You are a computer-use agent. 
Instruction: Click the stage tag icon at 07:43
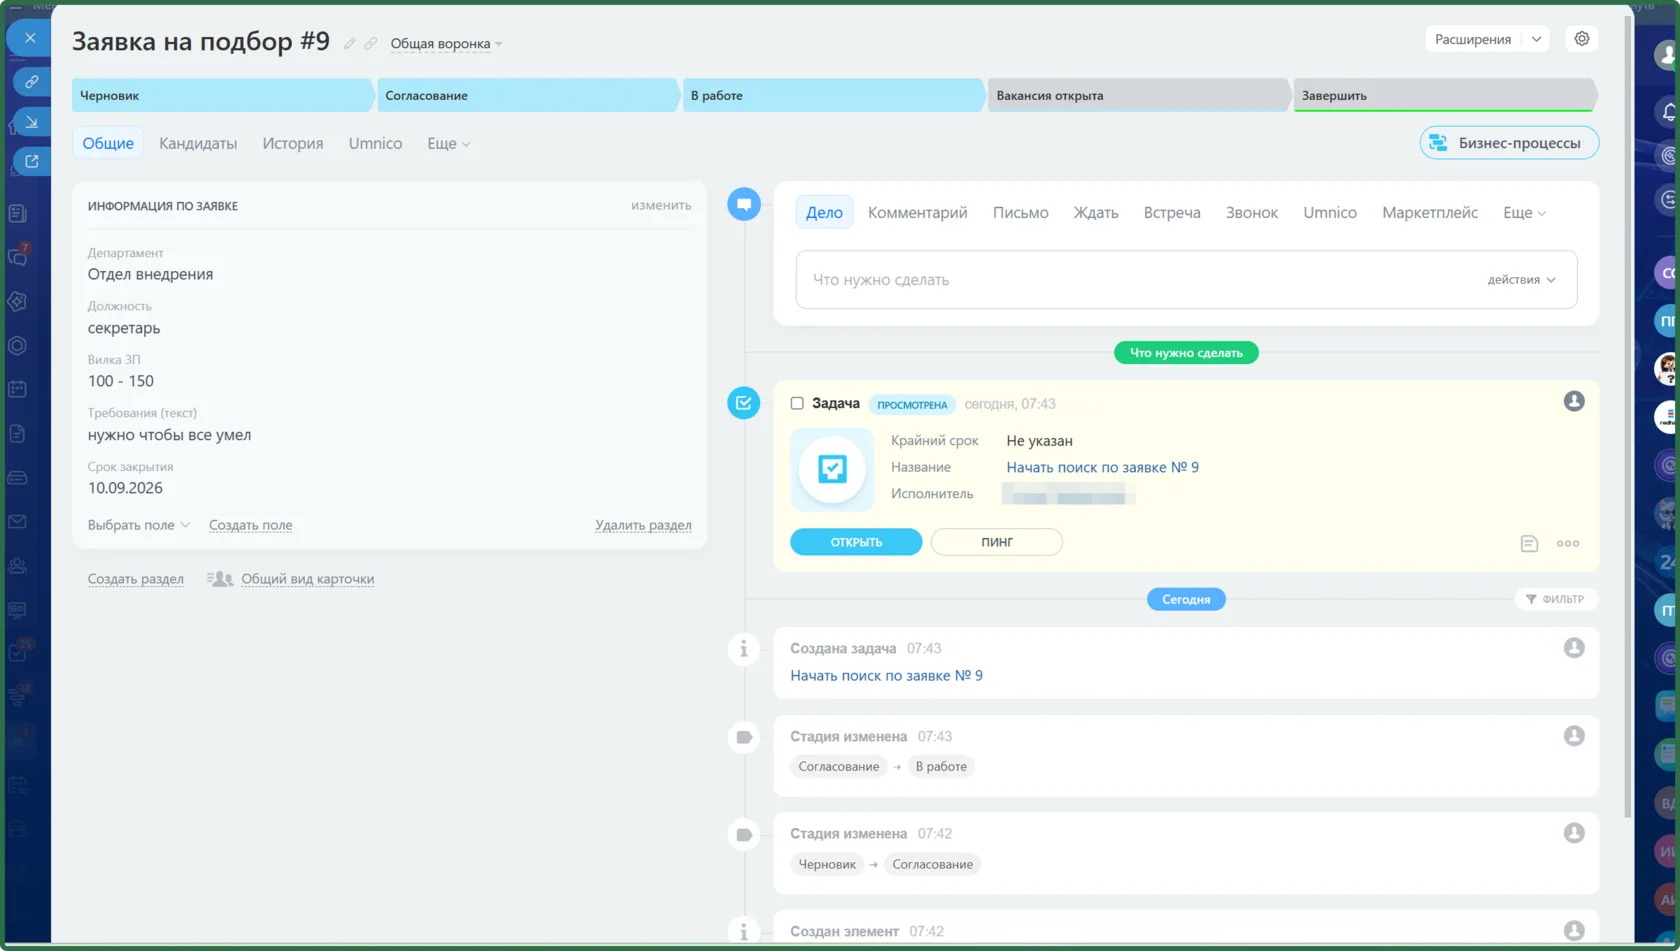click(x=744, y=737)
